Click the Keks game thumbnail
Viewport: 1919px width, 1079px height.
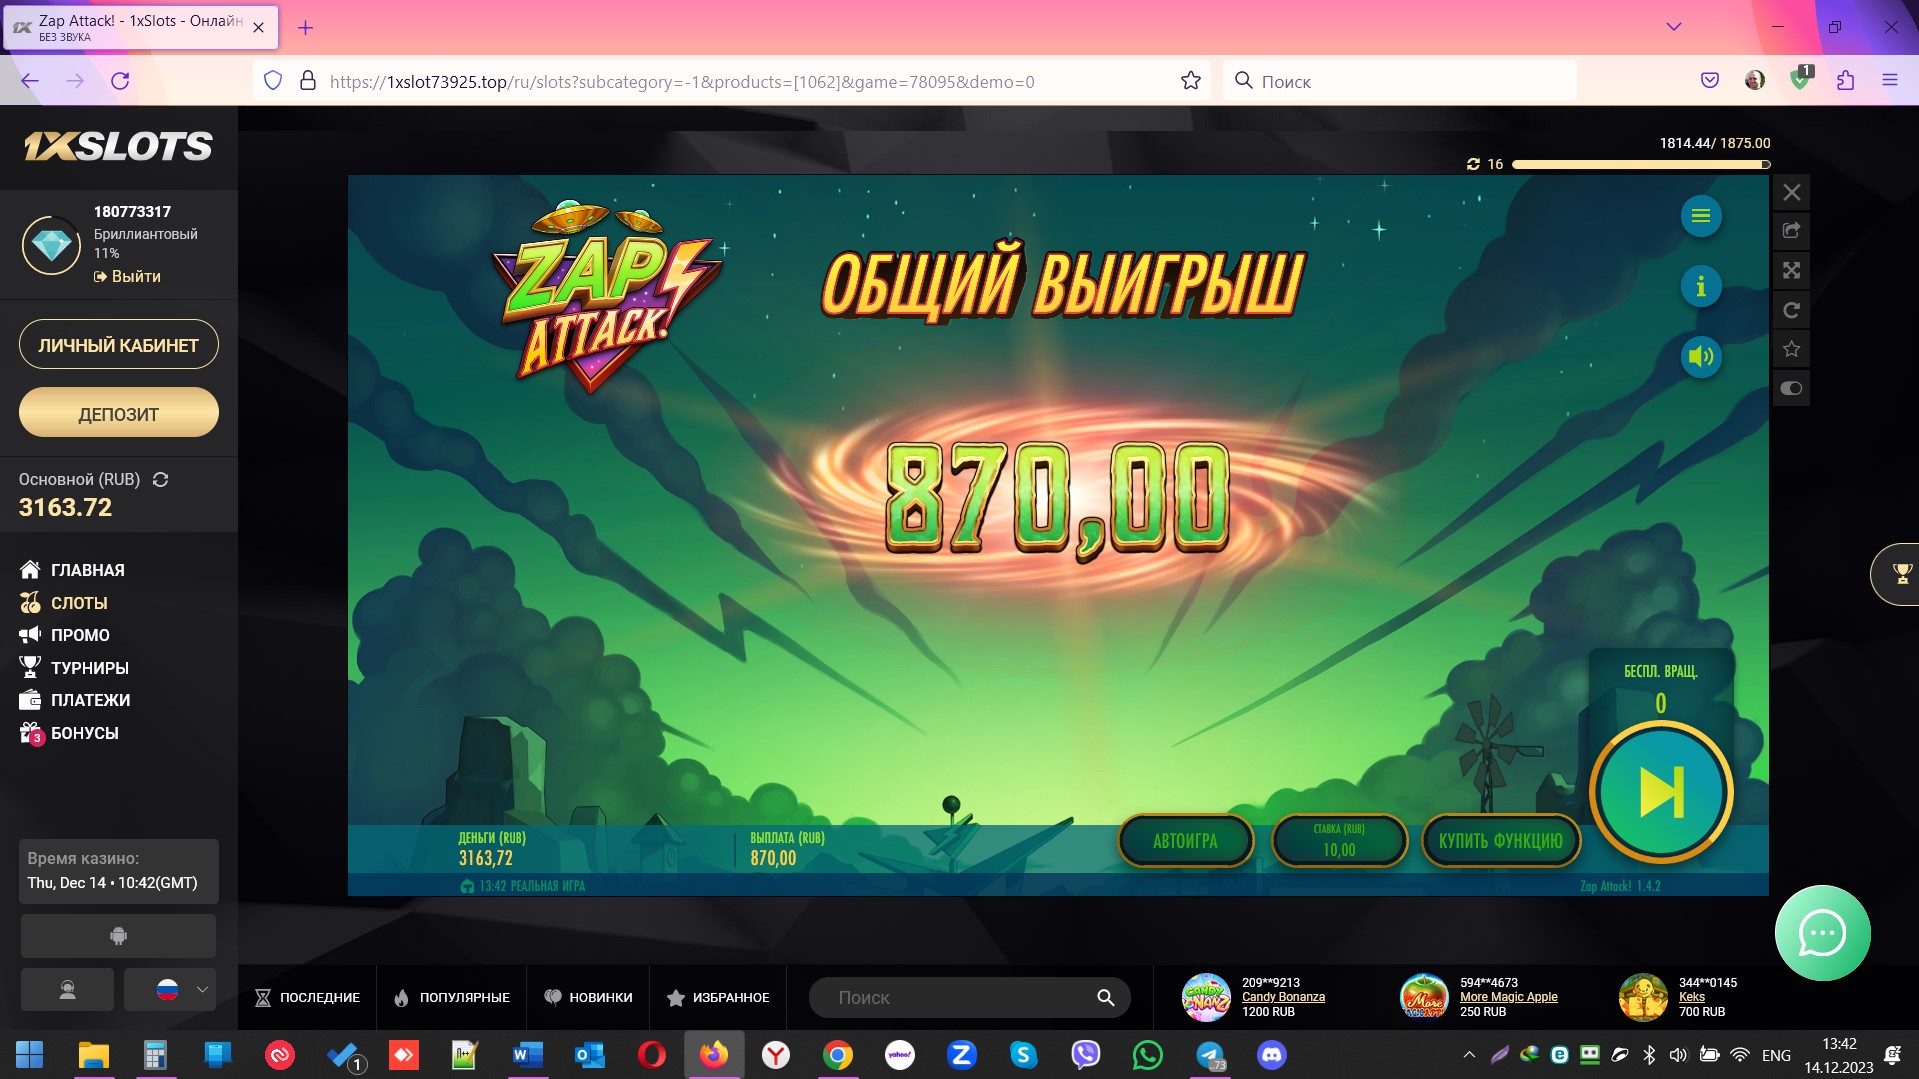(x=1643, y=997)
